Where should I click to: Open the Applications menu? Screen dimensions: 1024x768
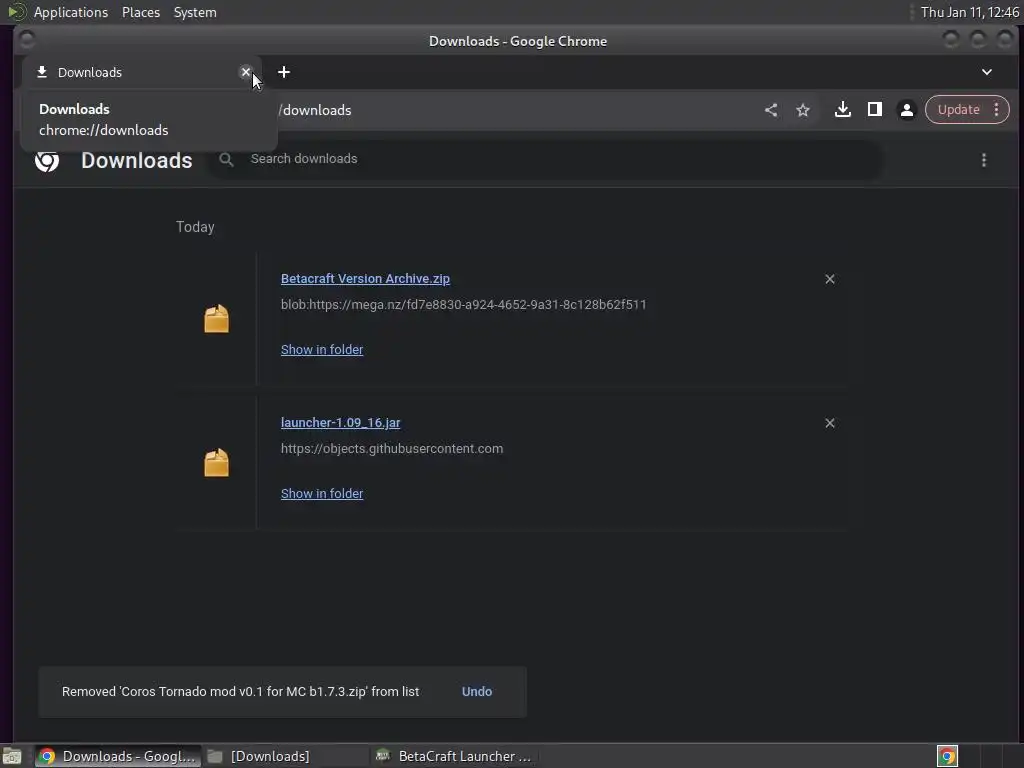(71, 12)
